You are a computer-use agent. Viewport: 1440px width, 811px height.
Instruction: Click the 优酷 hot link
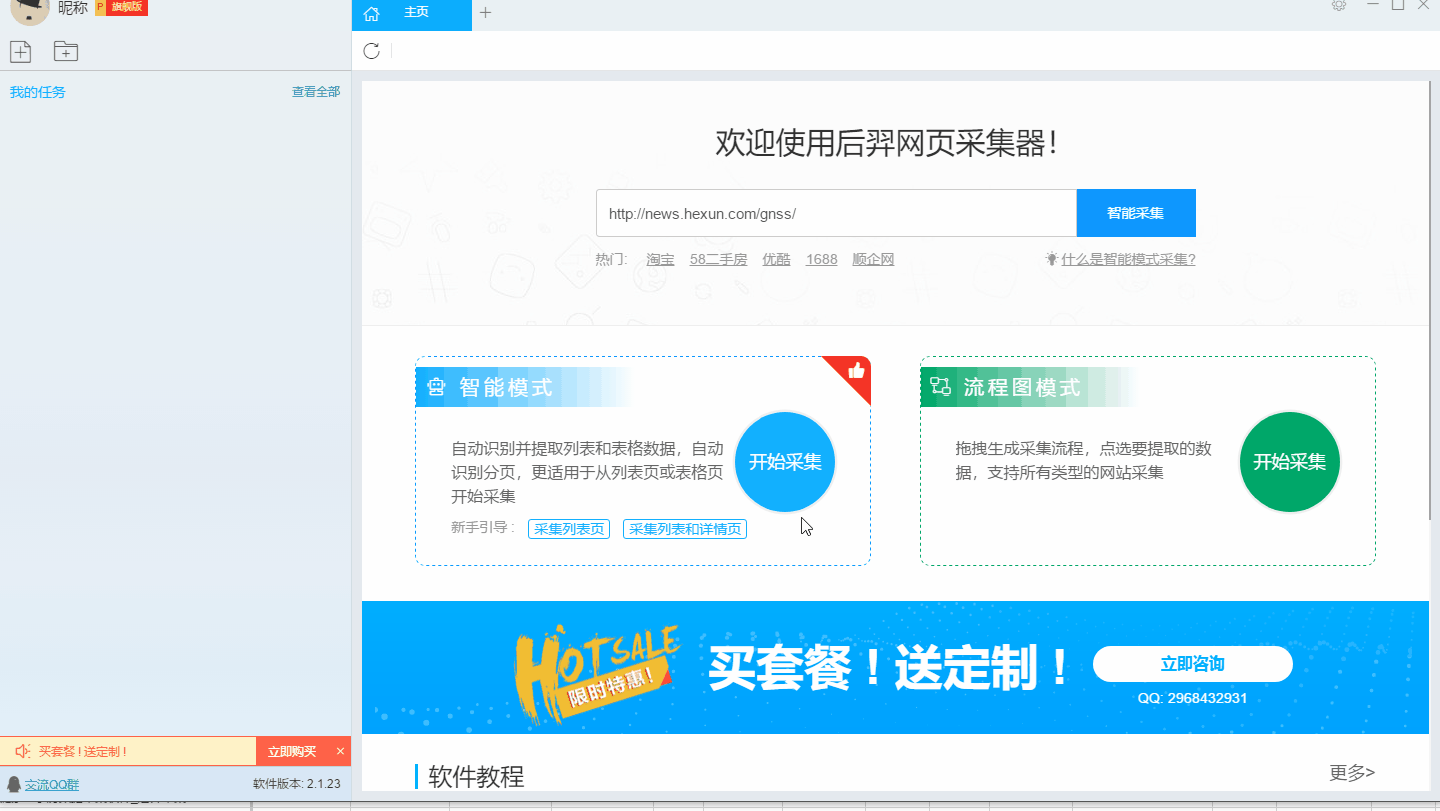click(776, 259)
